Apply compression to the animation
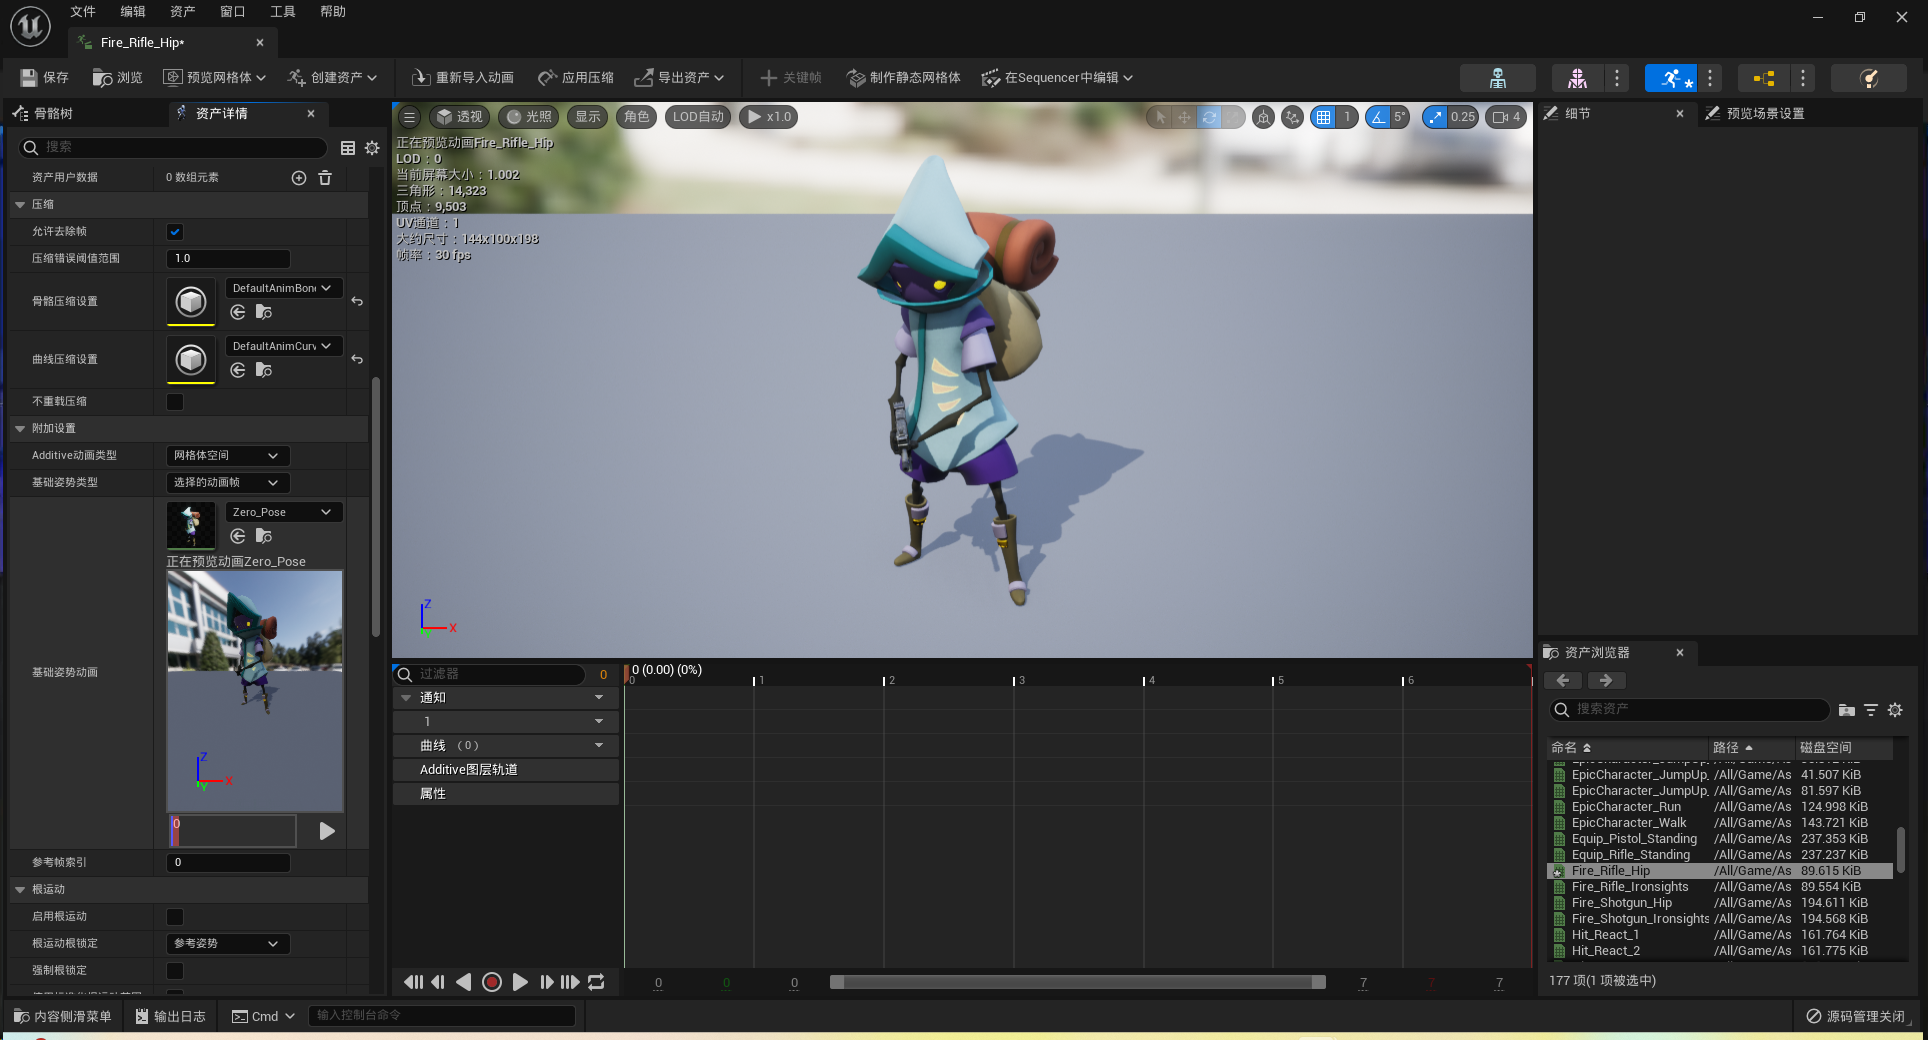1928x1040 pixels. click(x=576, y=77)
